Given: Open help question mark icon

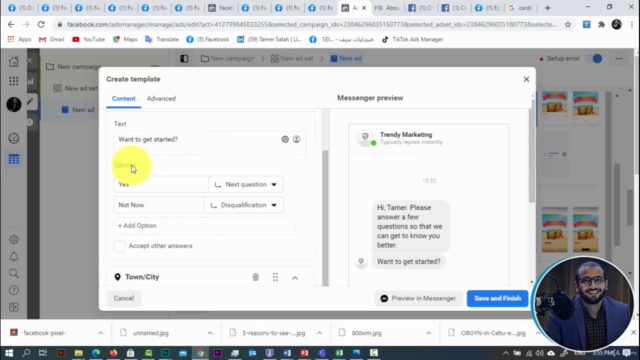Looking at the screenshot, I should point(13,290).
